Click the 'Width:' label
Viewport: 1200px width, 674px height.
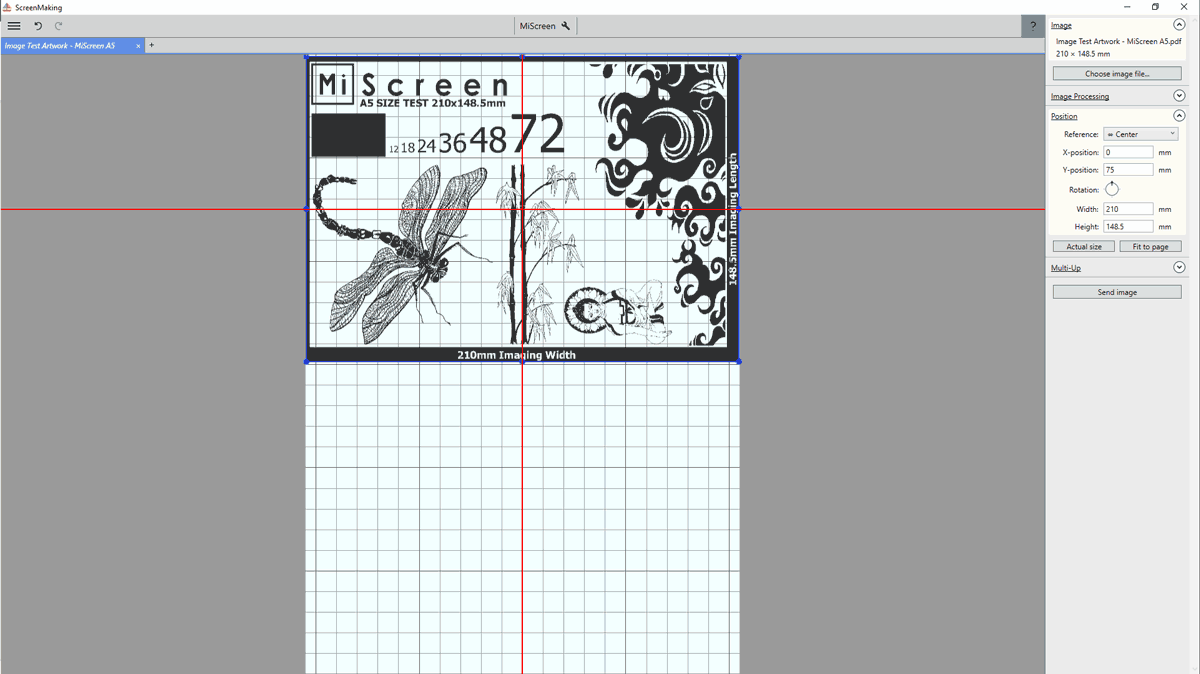click(x=1087, y=209)
